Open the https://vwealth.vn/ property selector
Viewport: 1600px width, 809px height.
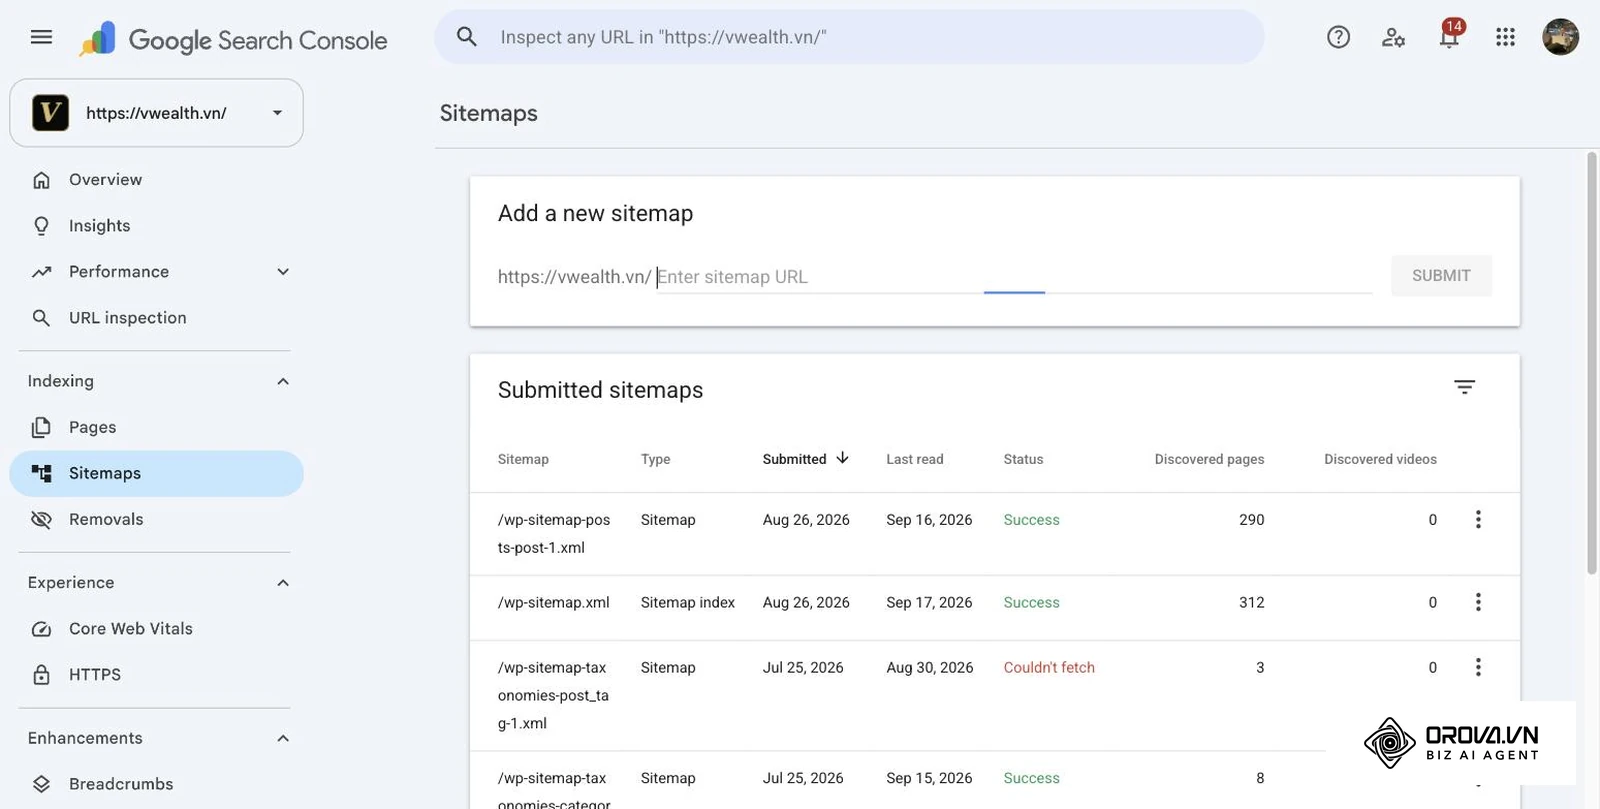pyautogui.click(x=156, y=113)
